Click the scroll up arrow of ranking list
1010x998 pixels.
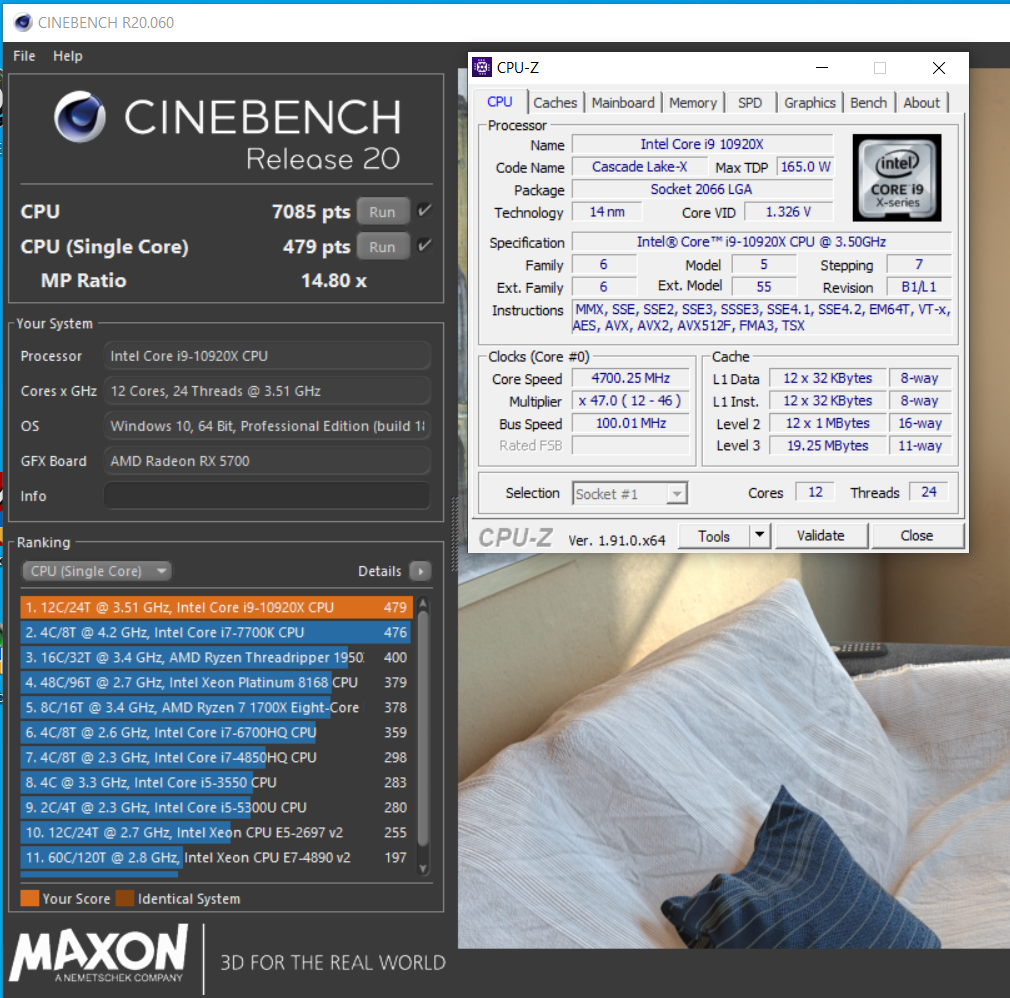point(423,603)
